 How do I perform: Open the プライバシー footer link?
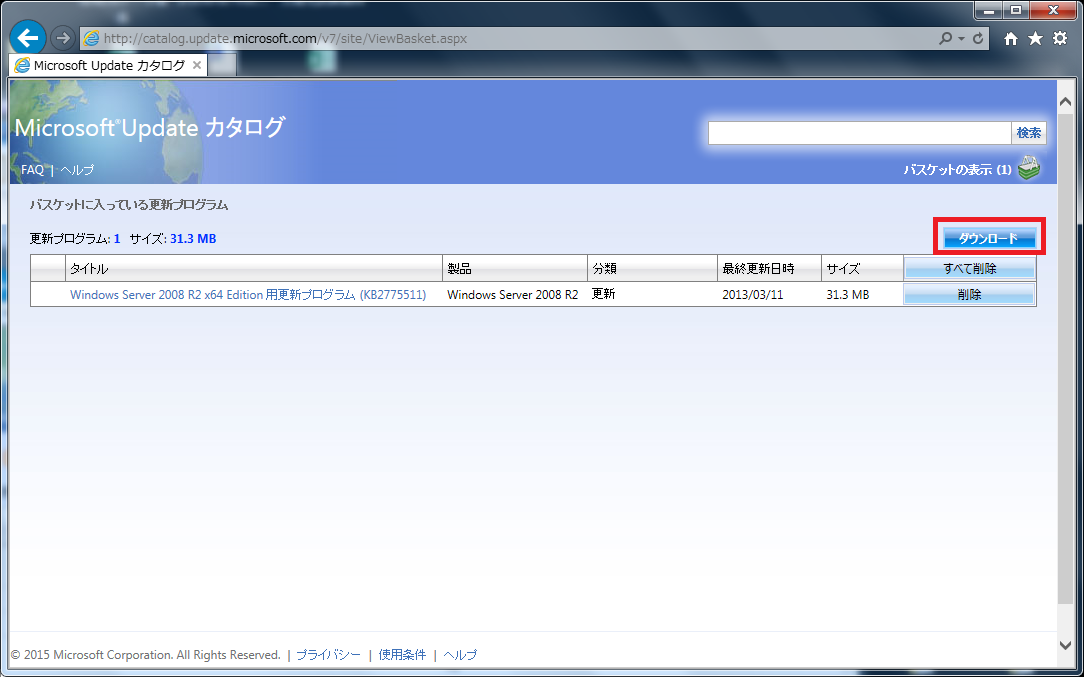pos(328,655)
